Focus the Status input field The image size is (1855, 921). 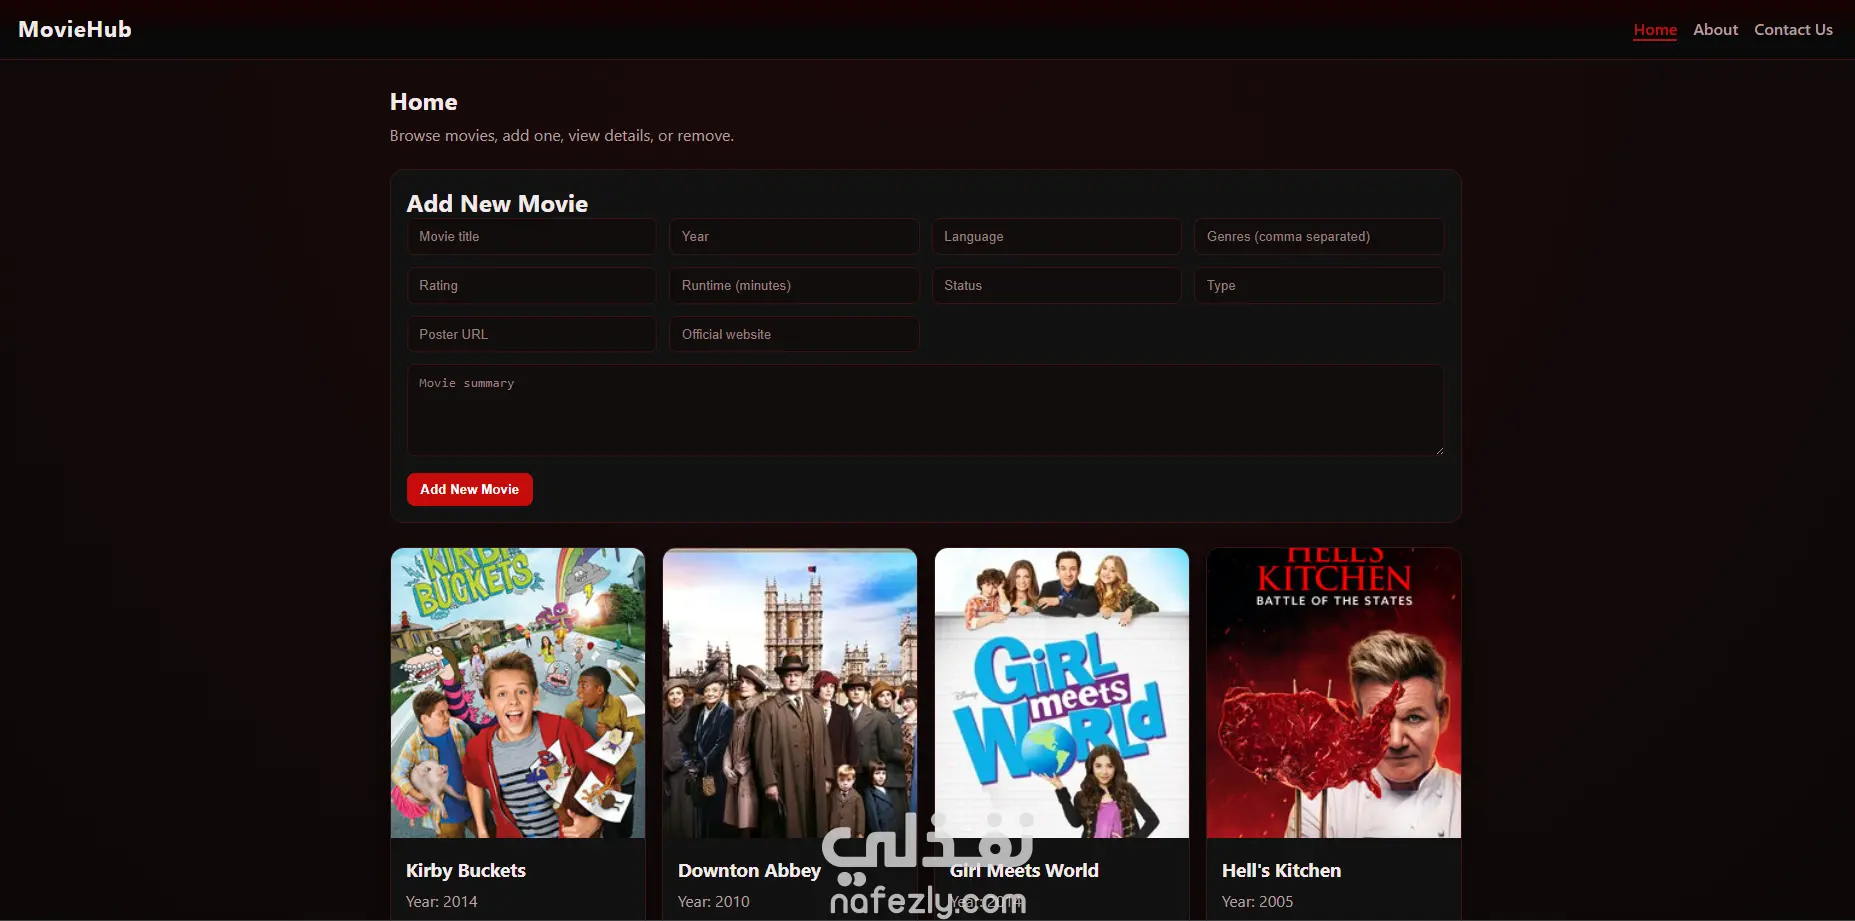tap(1057, 286)
